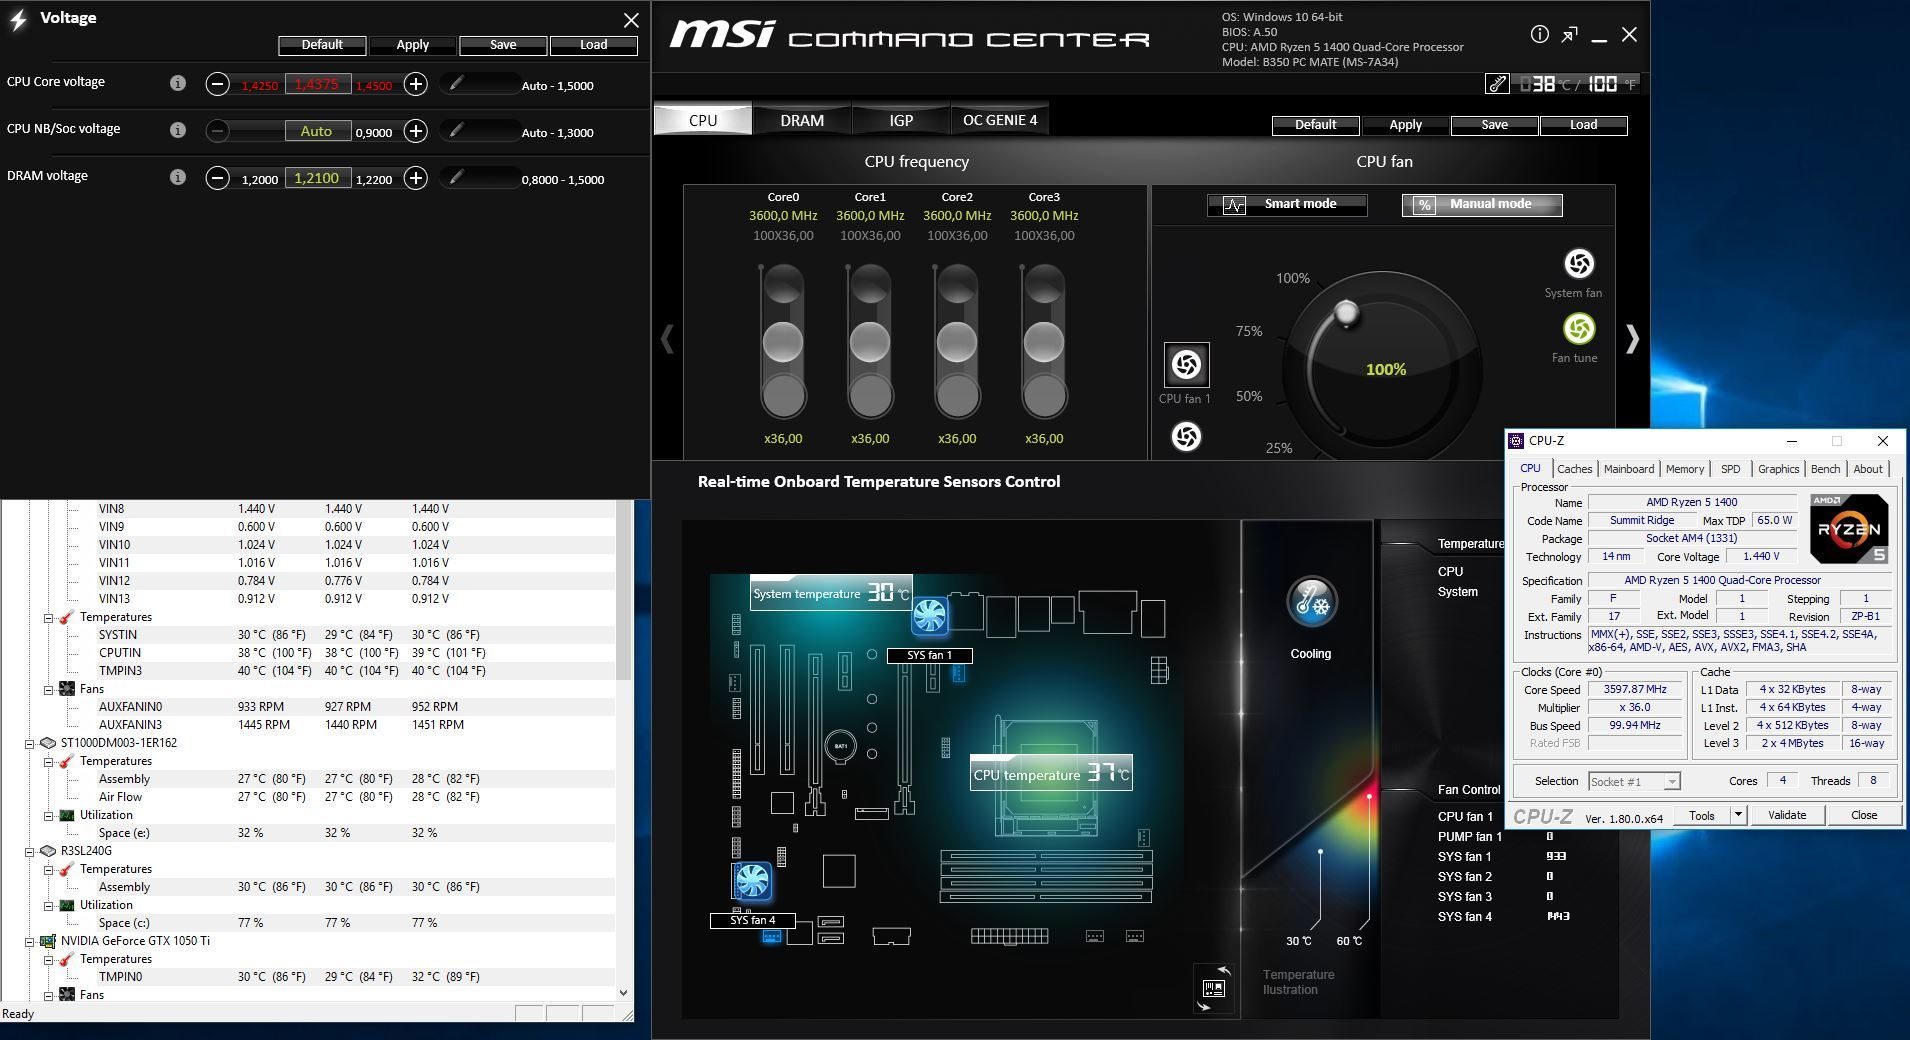Collapse the R3SL240G drive node
The width and height of the screenshot is (1910, 1040).
tap(29, 851)
